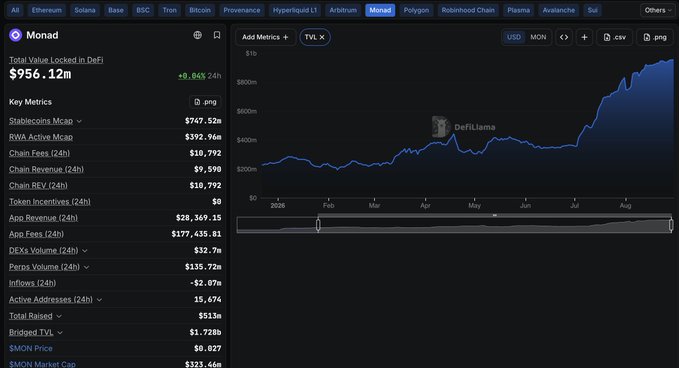The image size is (679, 368).
Task: Click the App Revenue (24h) label
Action: [x=43, y=218]
